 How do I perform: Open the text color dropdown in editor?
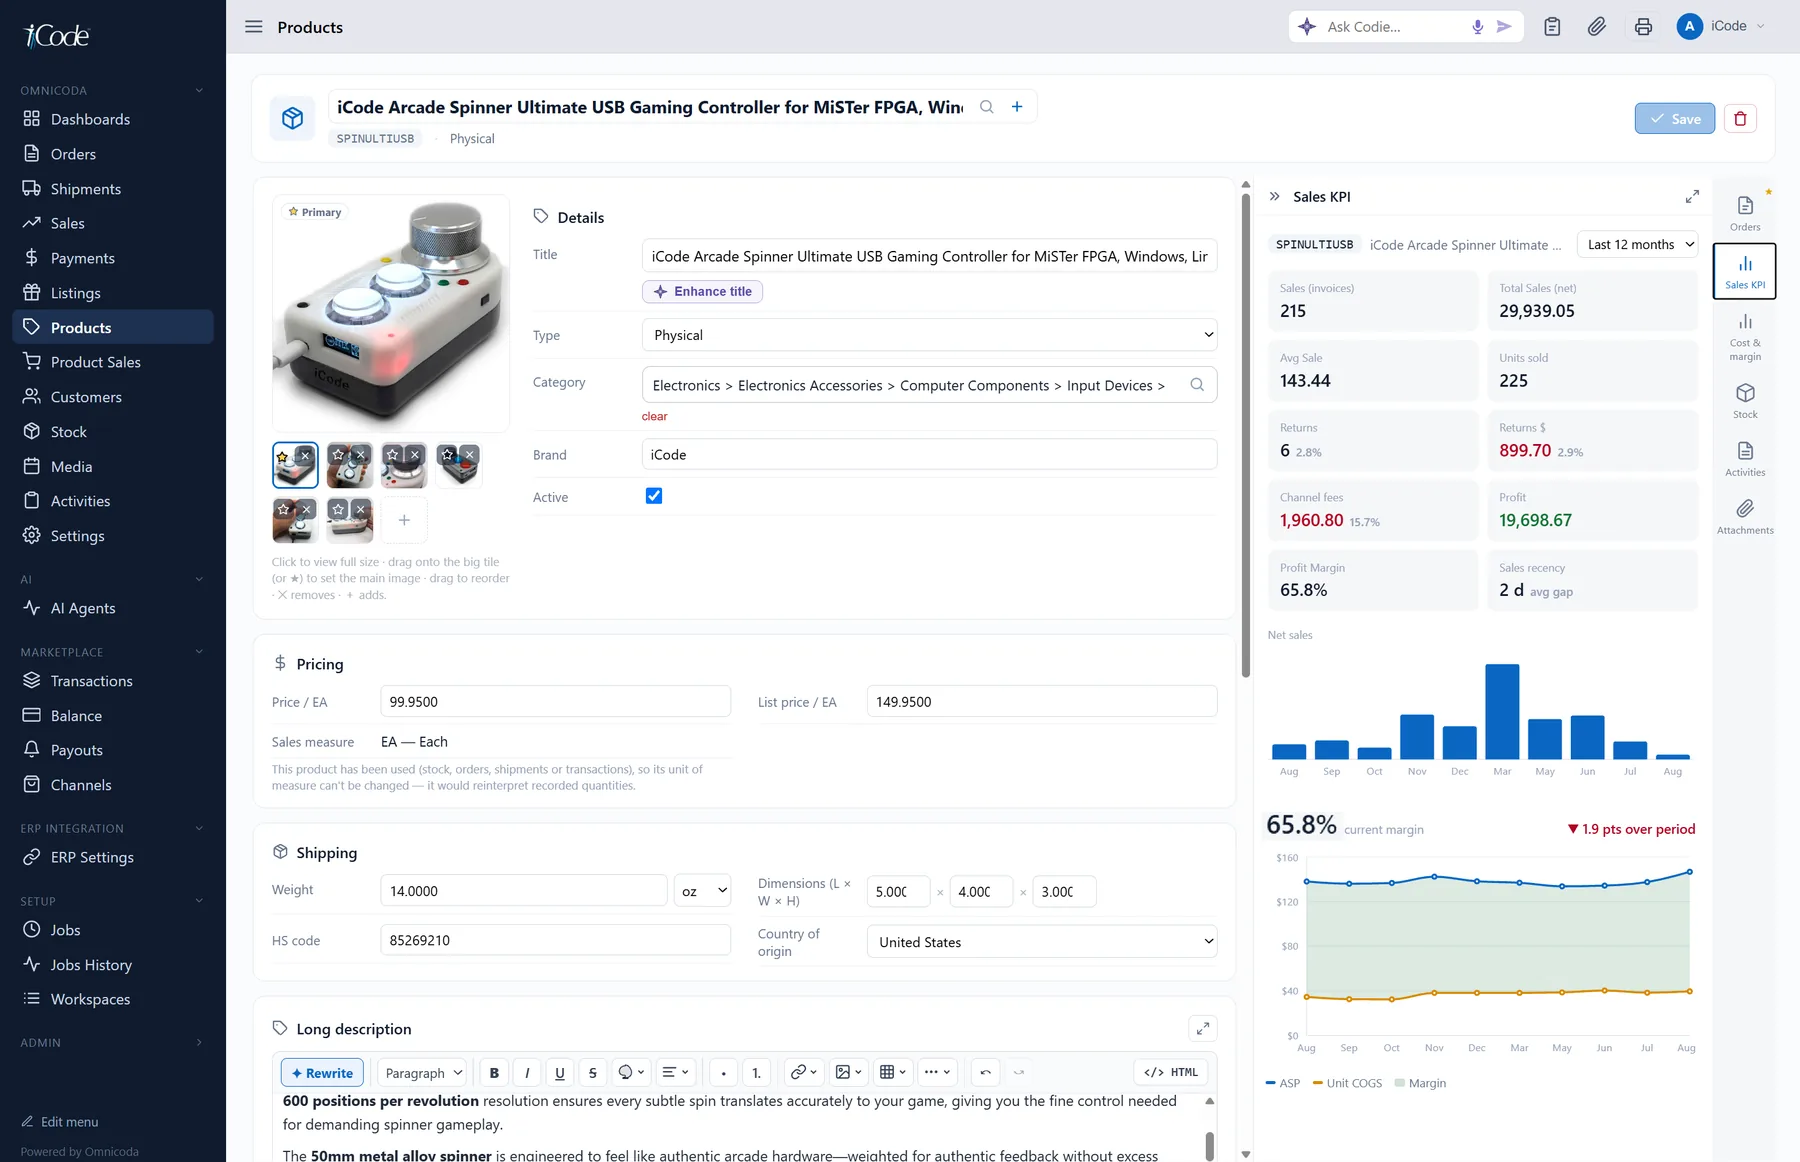630,1072
